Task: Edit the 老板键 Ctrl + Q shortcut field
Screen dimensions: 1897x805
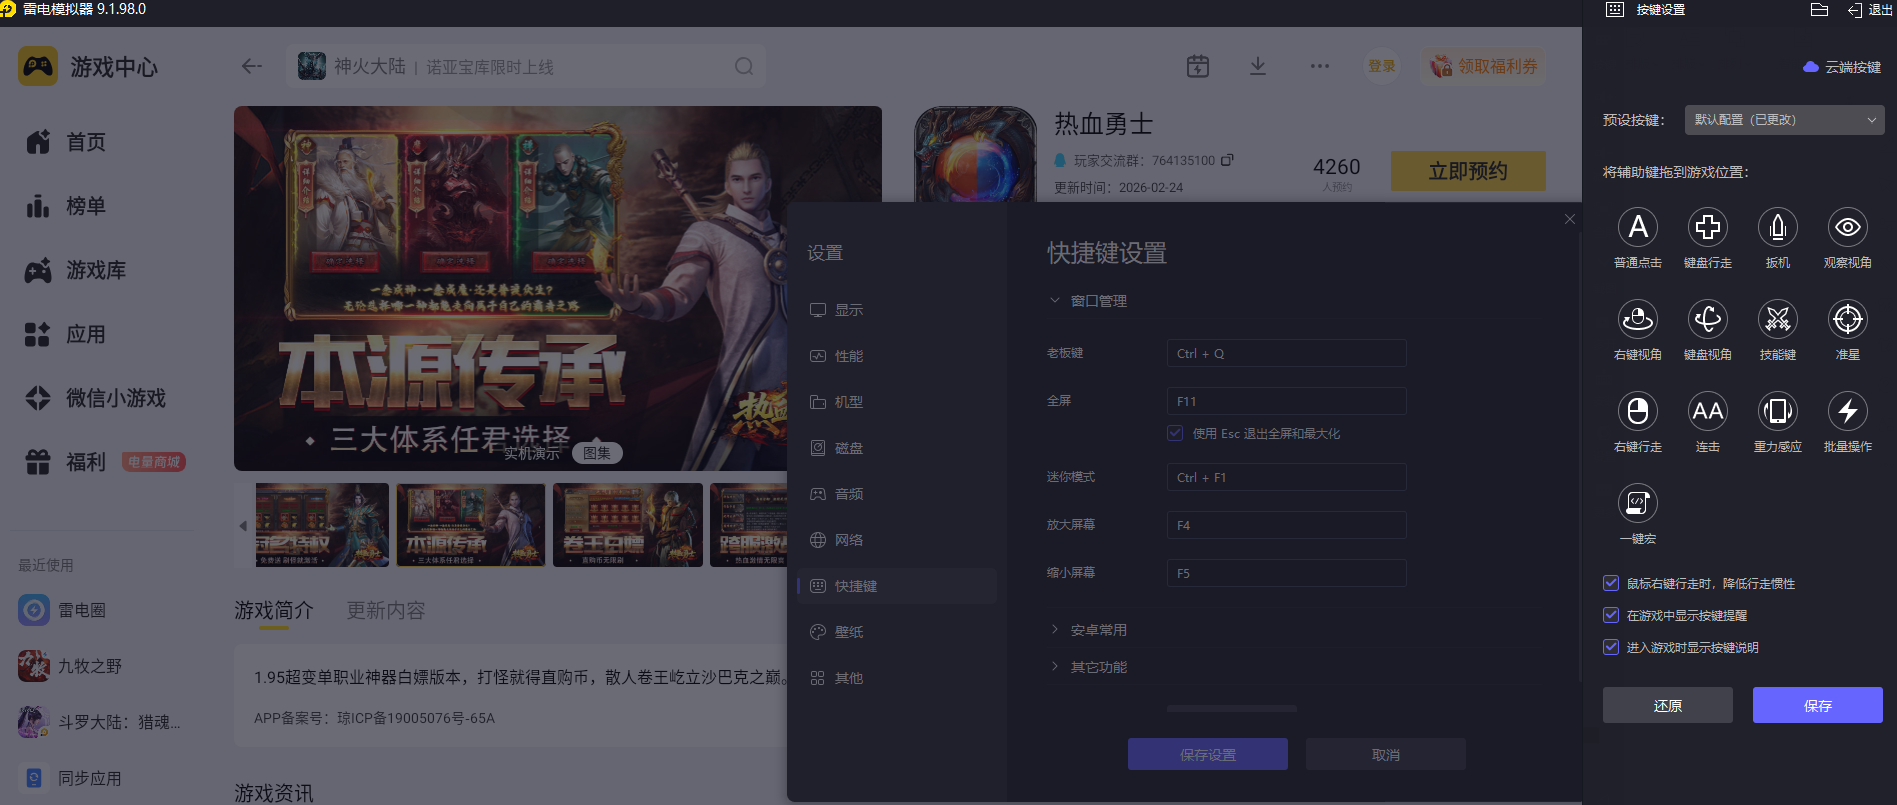Action: click(1287, 353)
